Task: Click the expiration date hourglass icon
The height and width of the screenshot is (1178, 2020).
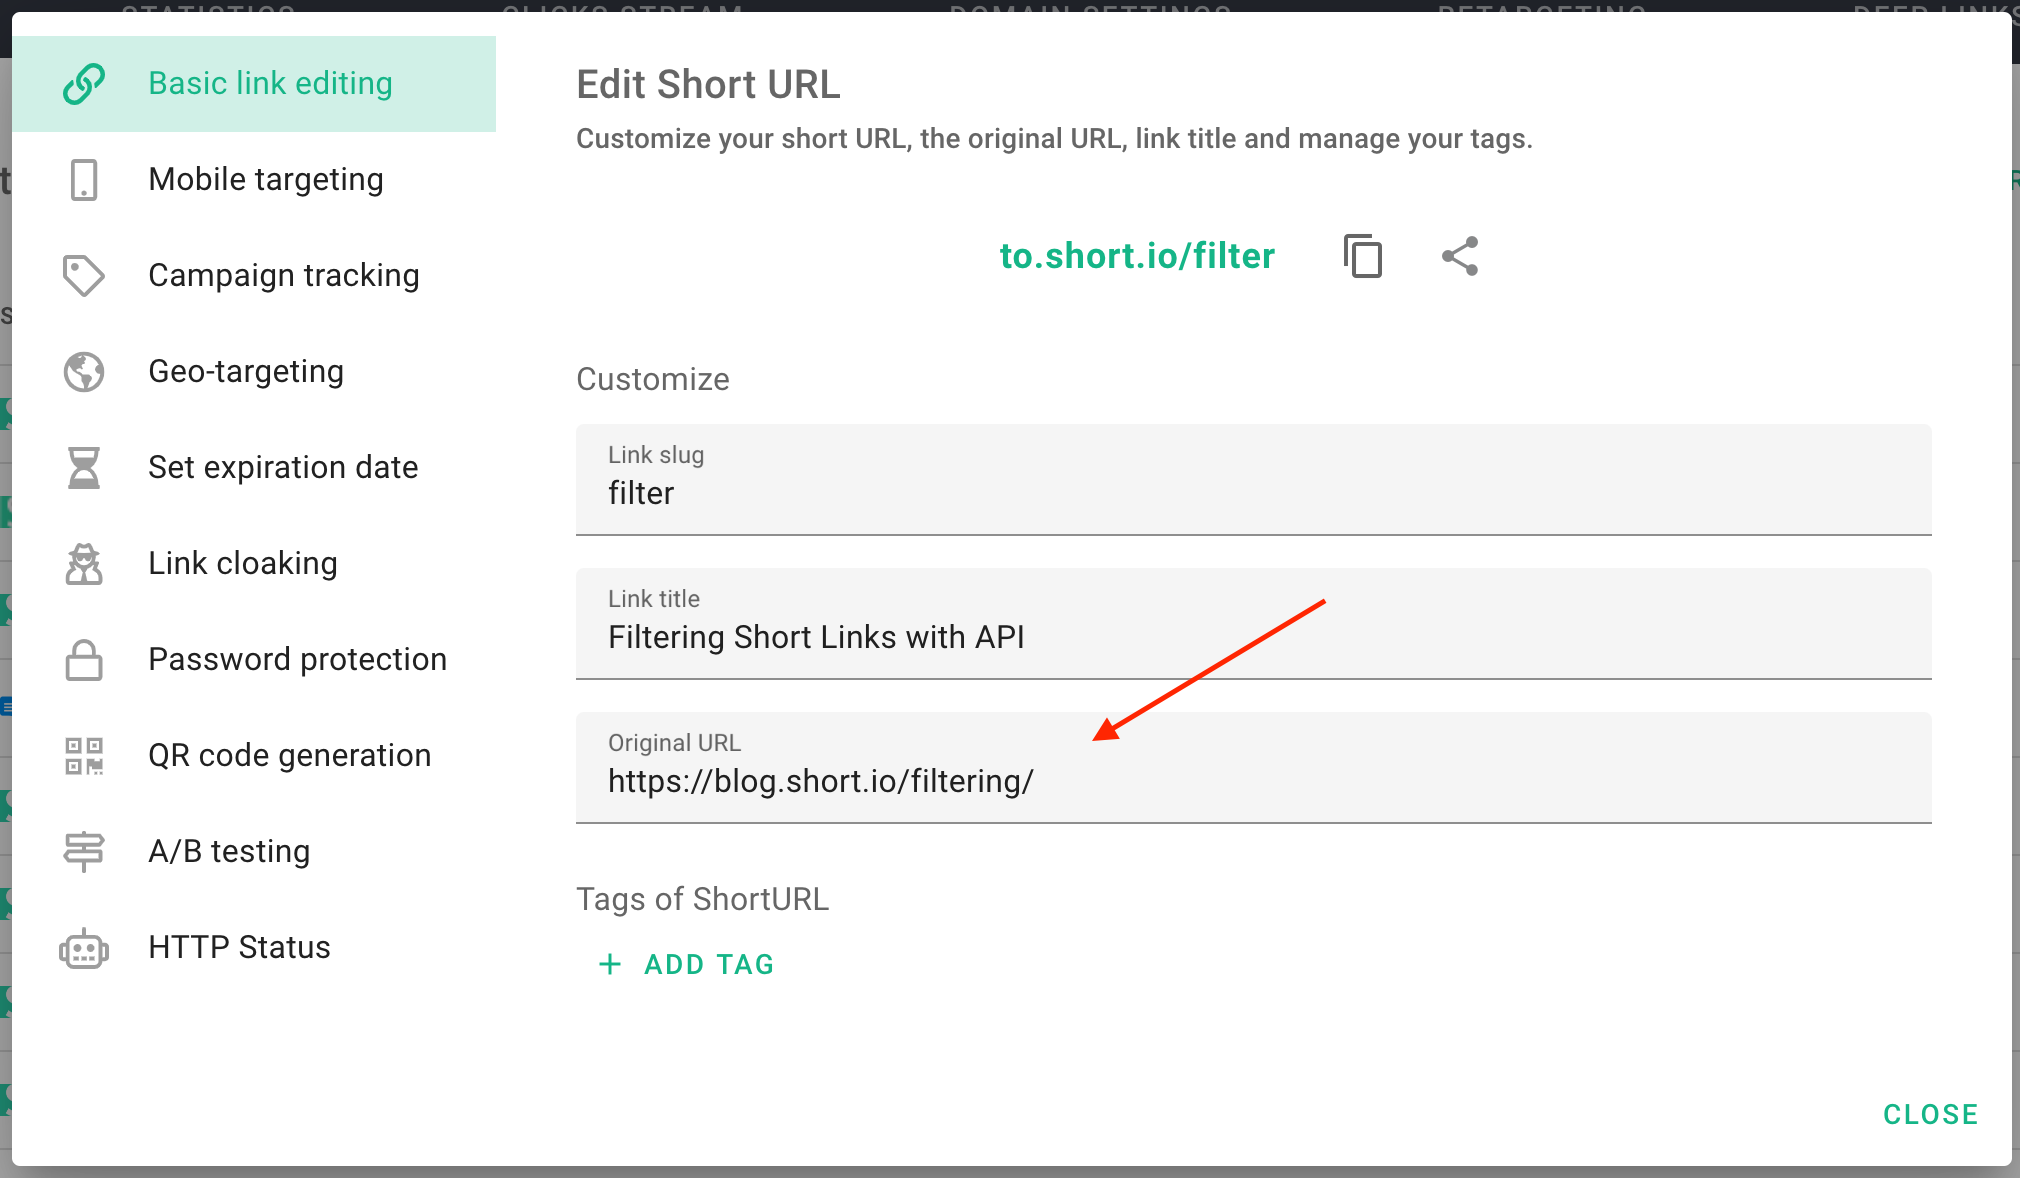Action: [x=84, y=468]
